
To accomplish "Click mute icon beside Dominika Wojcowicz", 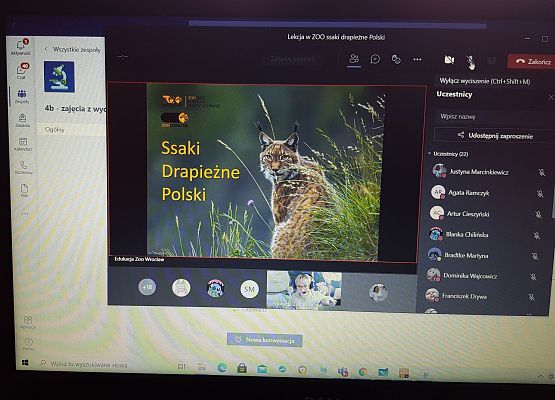I will click(533, 277).
